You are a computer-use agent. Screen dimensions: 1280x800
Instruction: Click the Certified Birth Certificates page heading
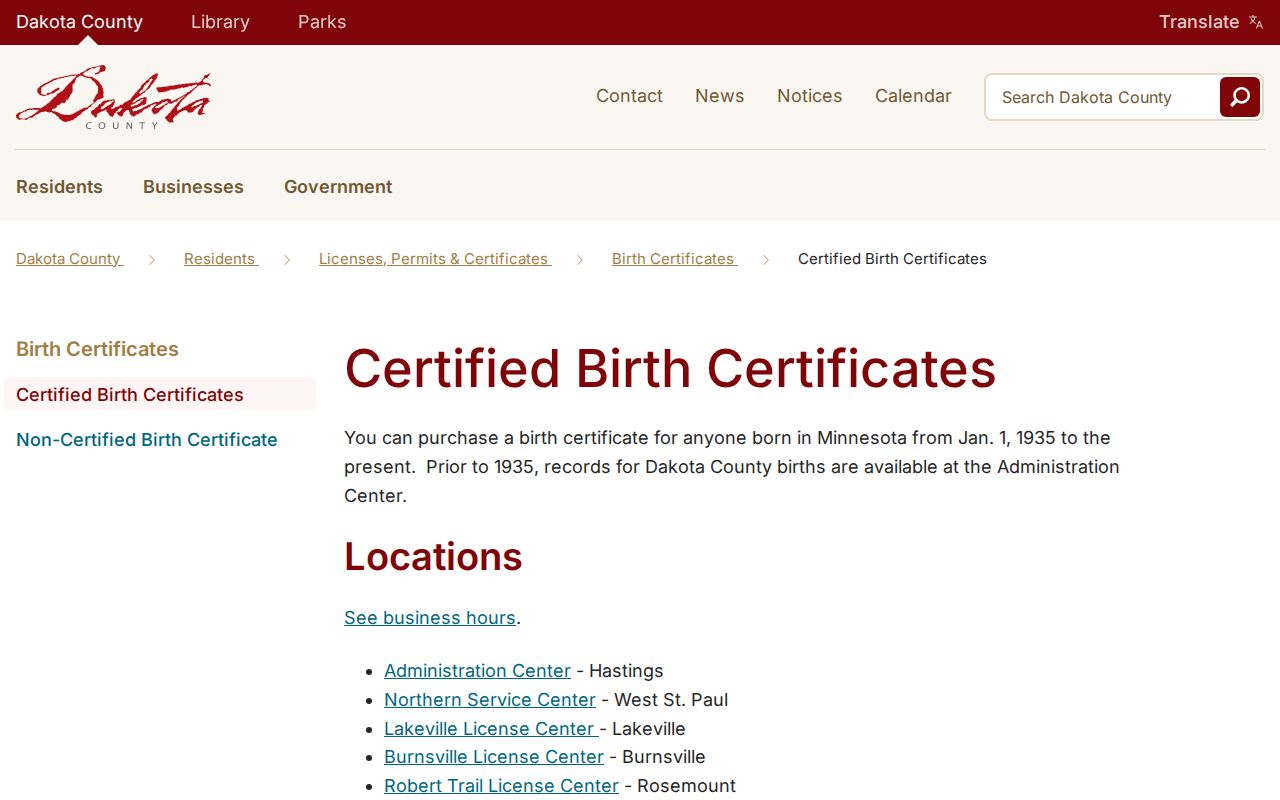670,369
